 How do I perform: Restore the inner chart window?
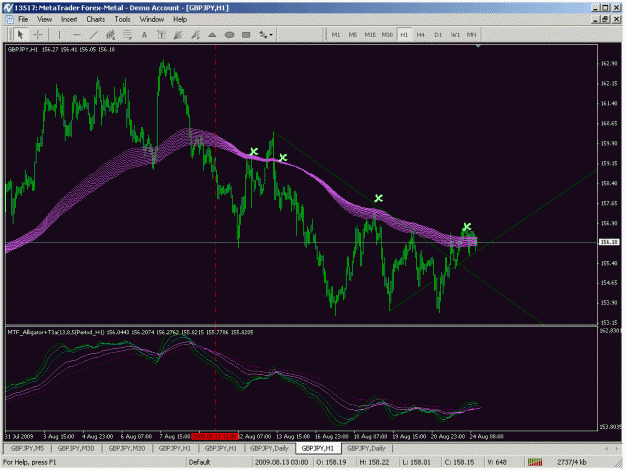pos(606,19)
